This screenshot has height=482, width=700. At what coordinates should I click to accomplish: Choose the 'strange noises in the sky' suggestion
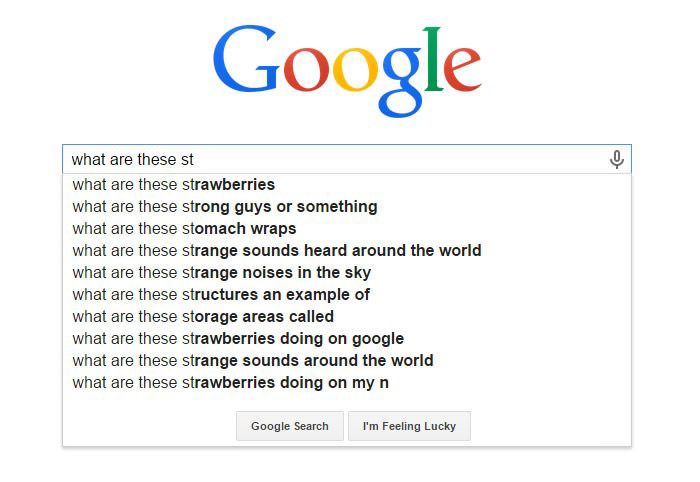(x=346, y=273)
